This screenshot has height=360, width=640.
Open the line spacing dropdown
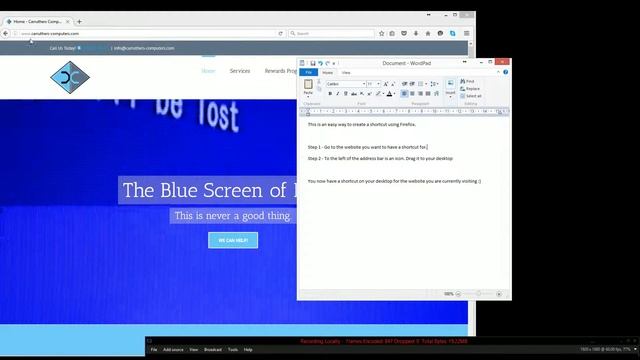[x=434, y=84]
